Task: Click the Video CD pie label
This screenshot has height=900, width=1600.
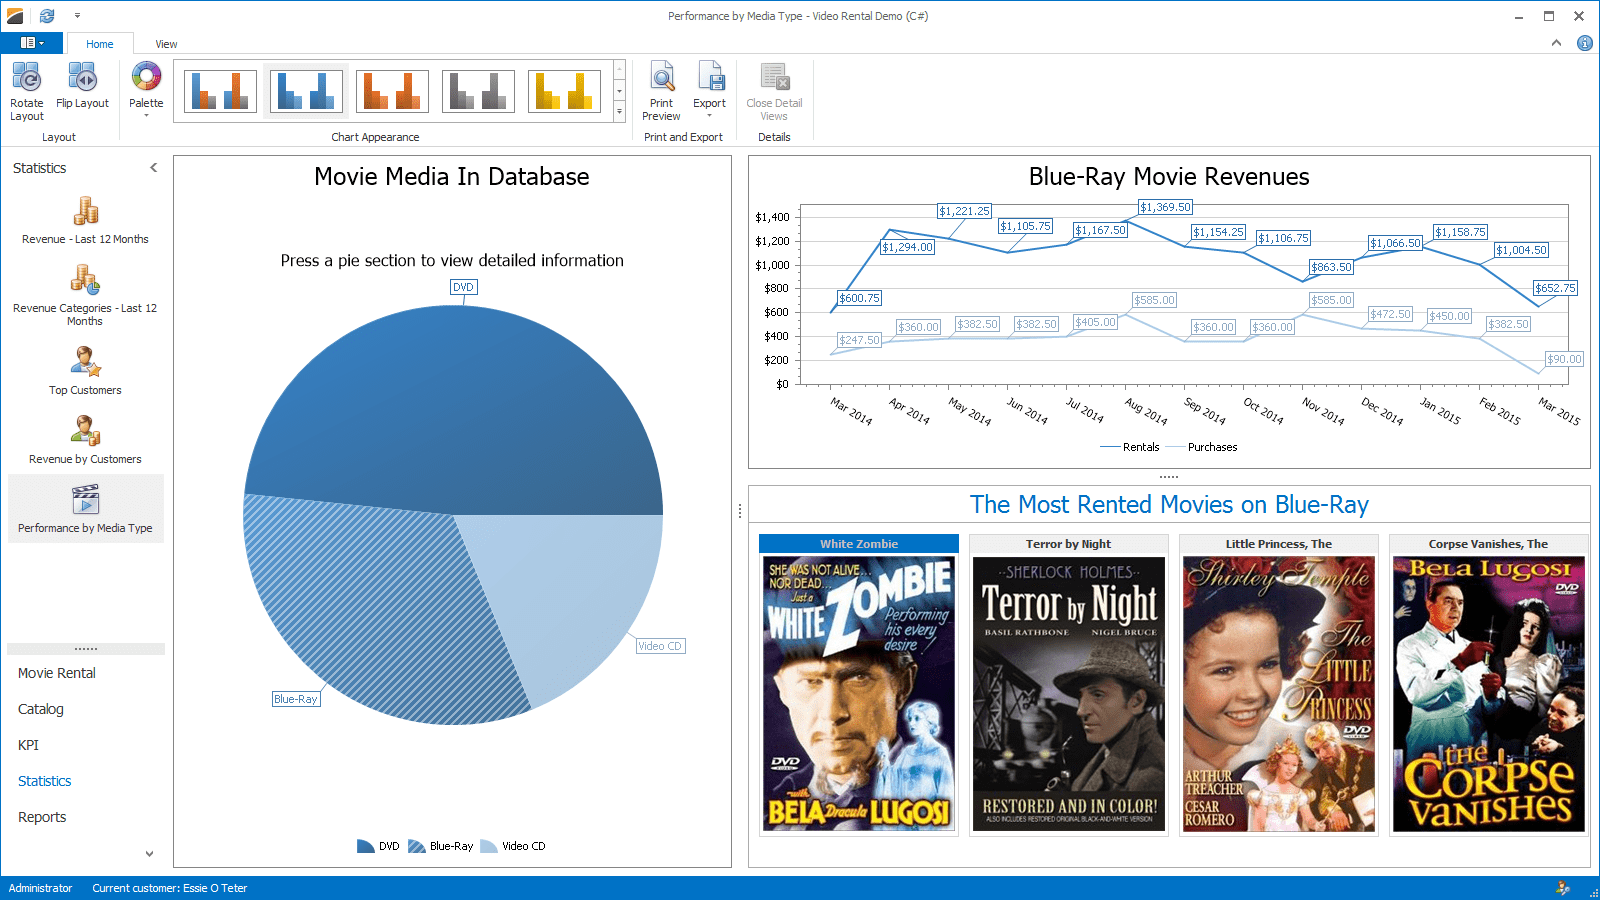Action: [x=660, y=646]
